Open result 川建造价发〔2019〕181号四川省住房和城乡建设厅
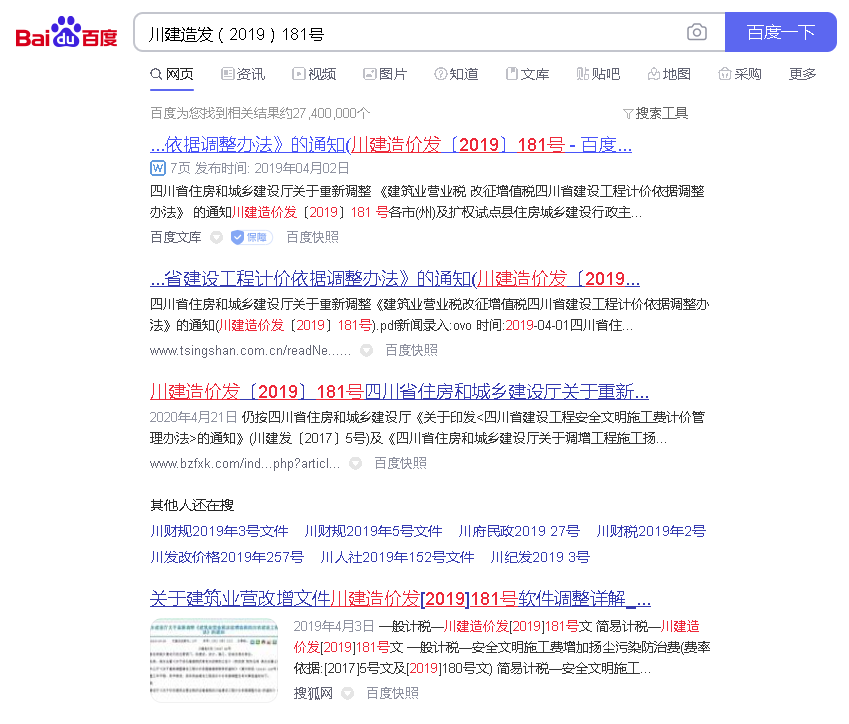This screenshot has width=849, height=724. click(x=400, y=392)
